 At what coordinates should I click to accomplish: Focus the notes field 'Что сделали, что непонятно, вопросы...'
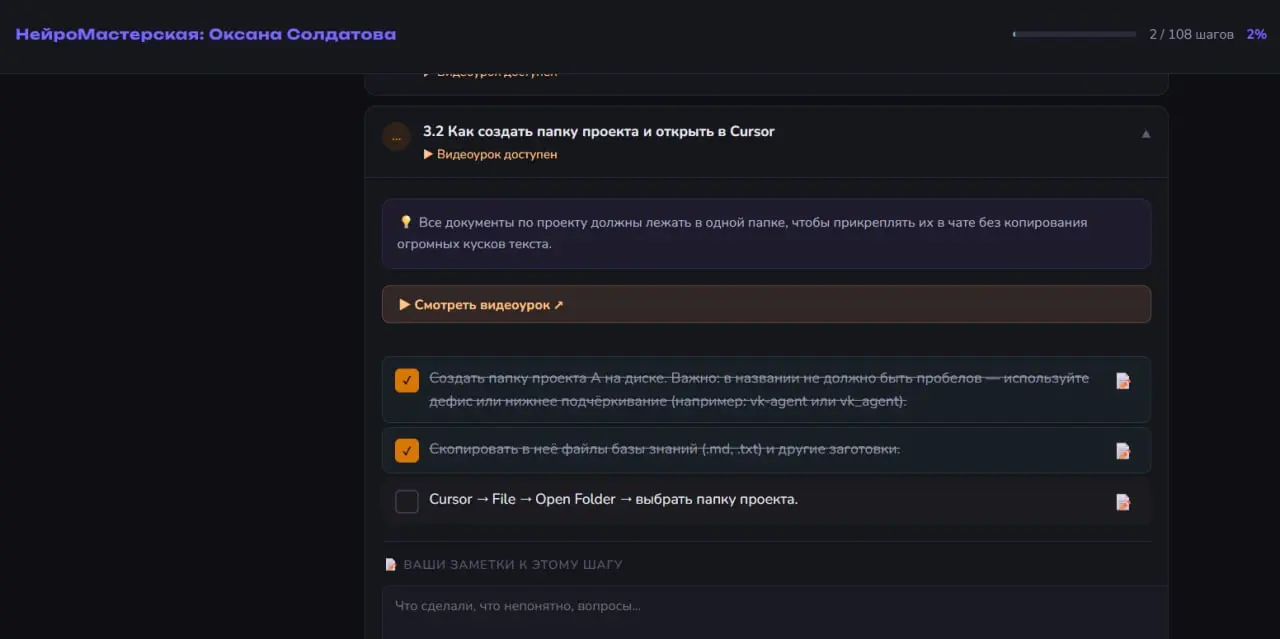click(x=774, y=612)
